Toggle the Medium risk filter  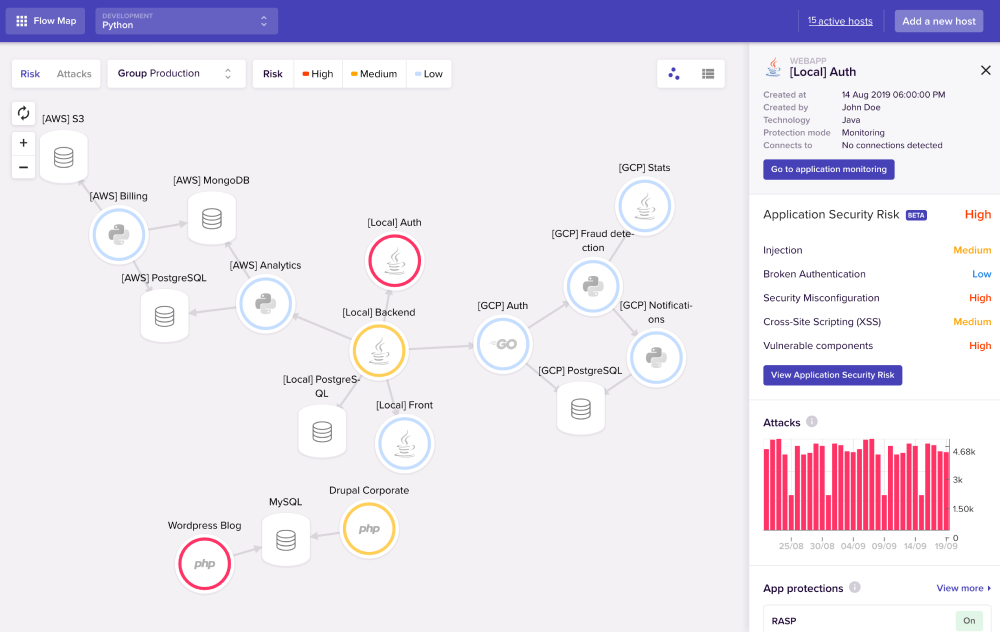pyautogui.click(x=374, y=74)
